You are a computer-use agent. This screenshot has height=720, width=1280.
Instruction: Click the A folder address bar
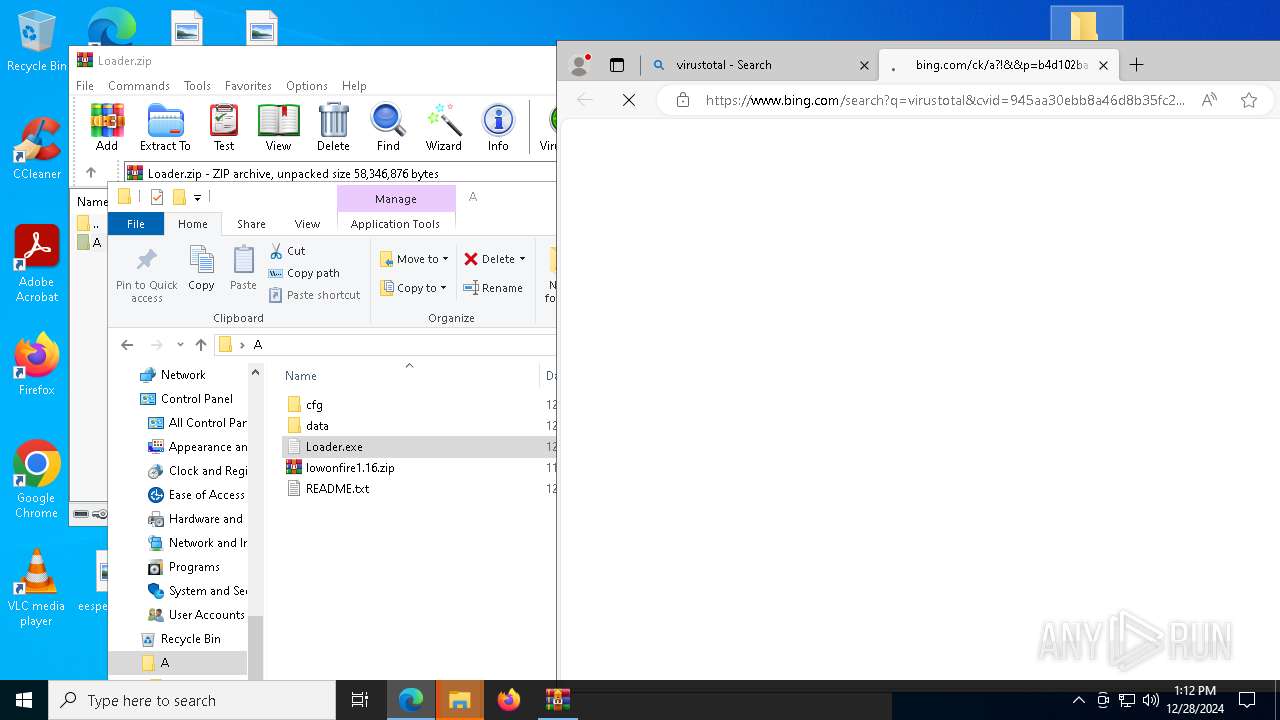386,345
